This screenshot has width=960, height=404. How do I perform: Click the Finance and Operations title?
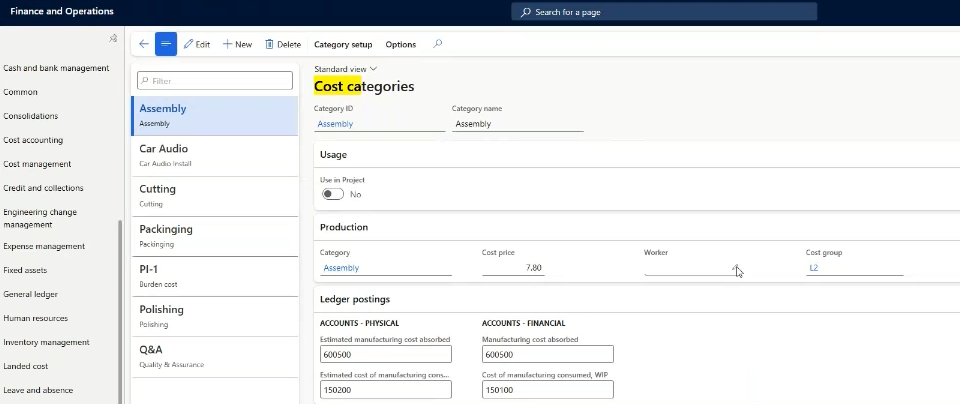[x=62, y=12]
